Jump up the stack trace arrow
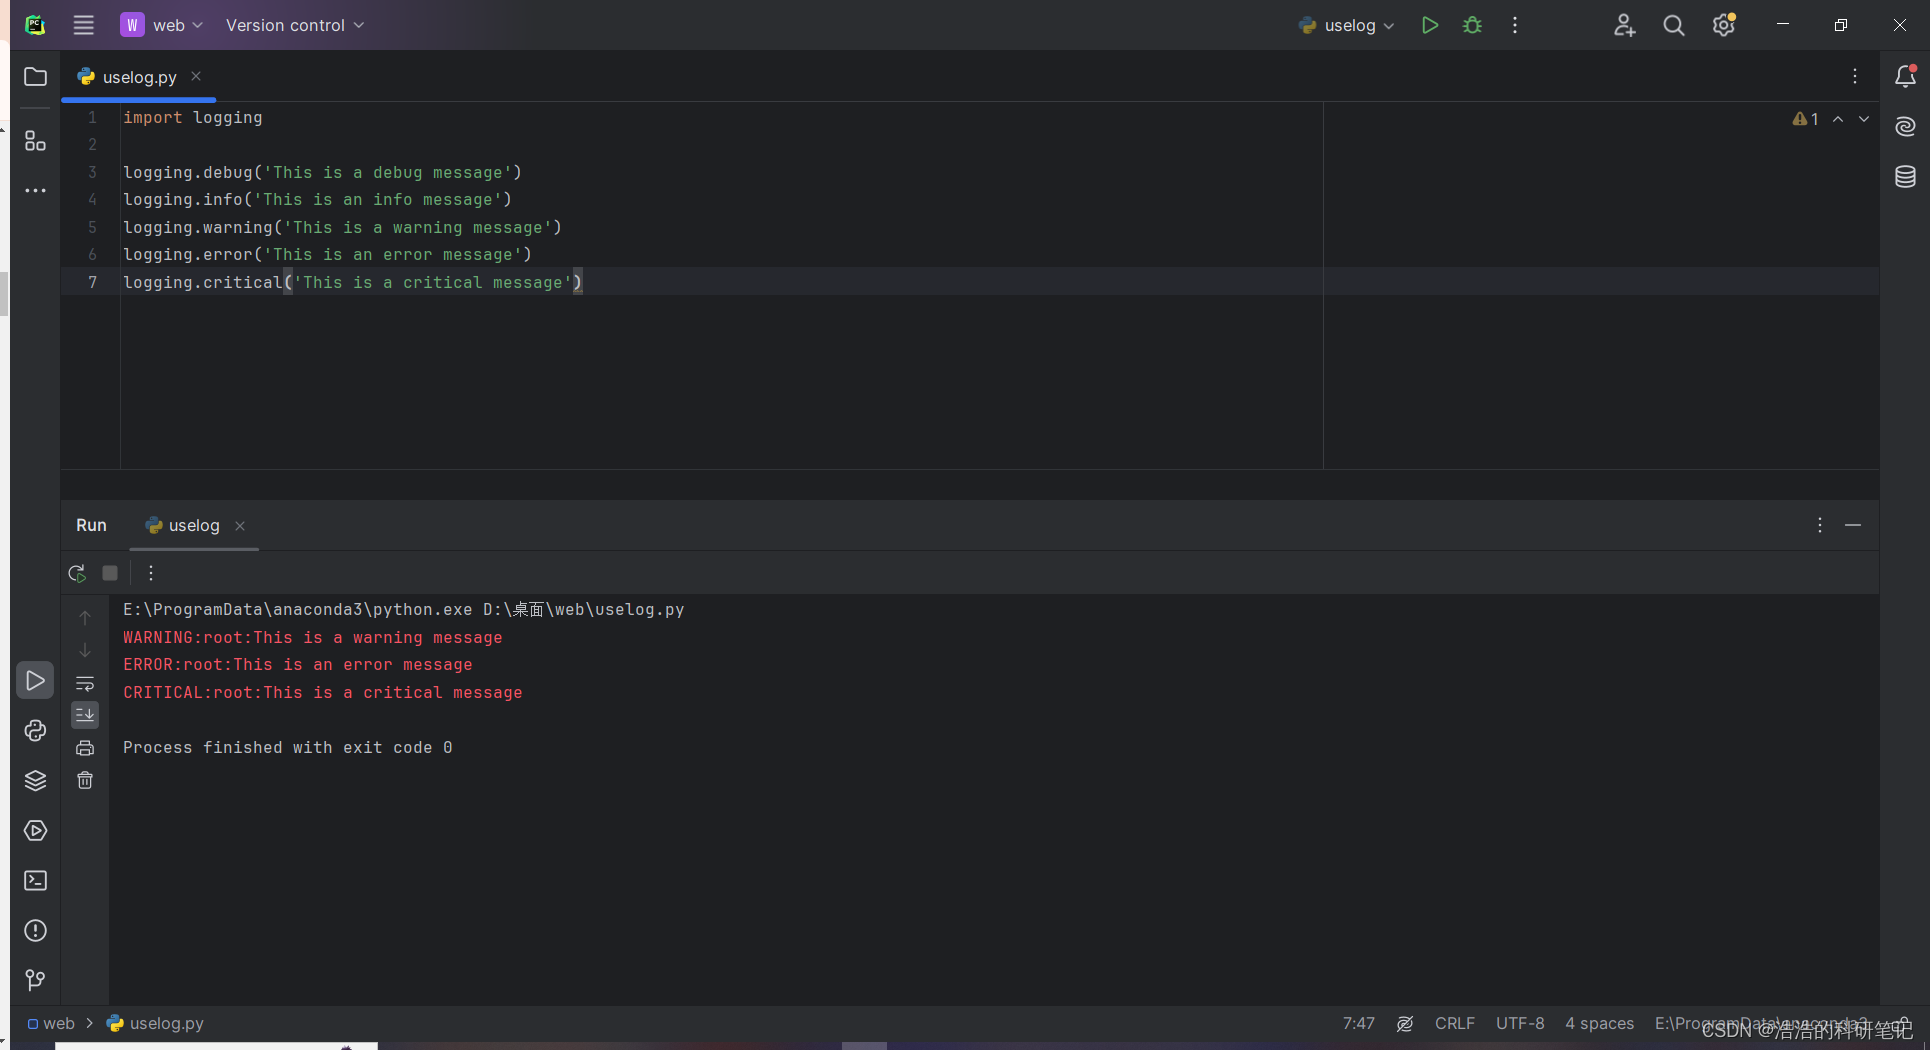 [85, 618]
